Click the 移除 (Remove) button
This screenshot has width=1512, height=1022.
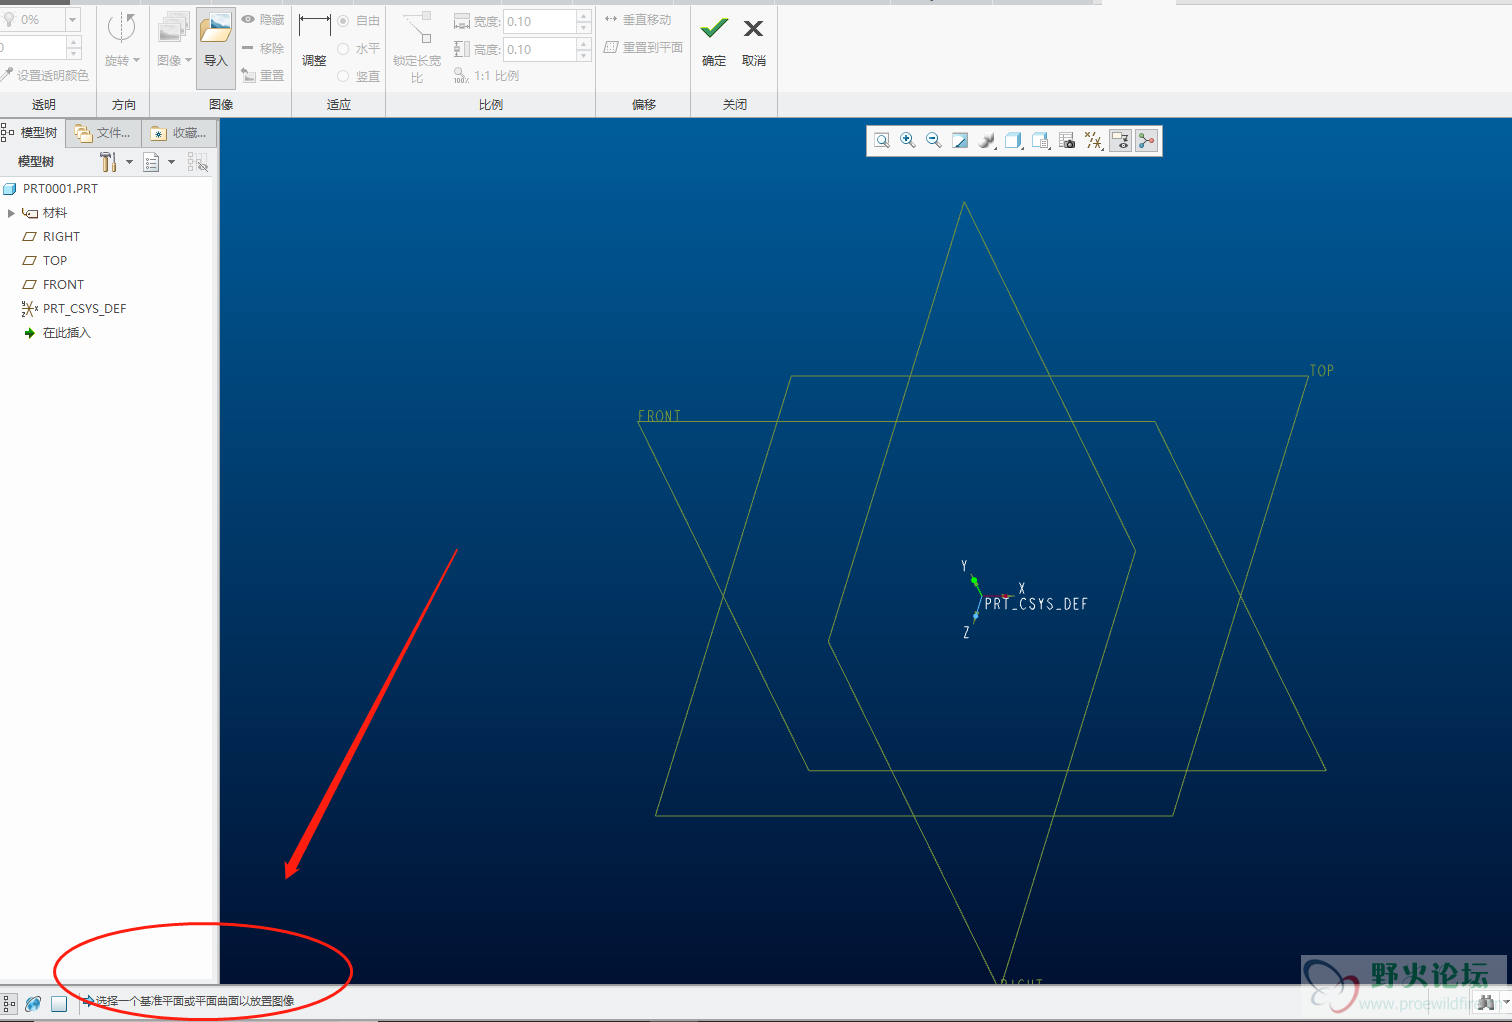(x=263, y=48)
